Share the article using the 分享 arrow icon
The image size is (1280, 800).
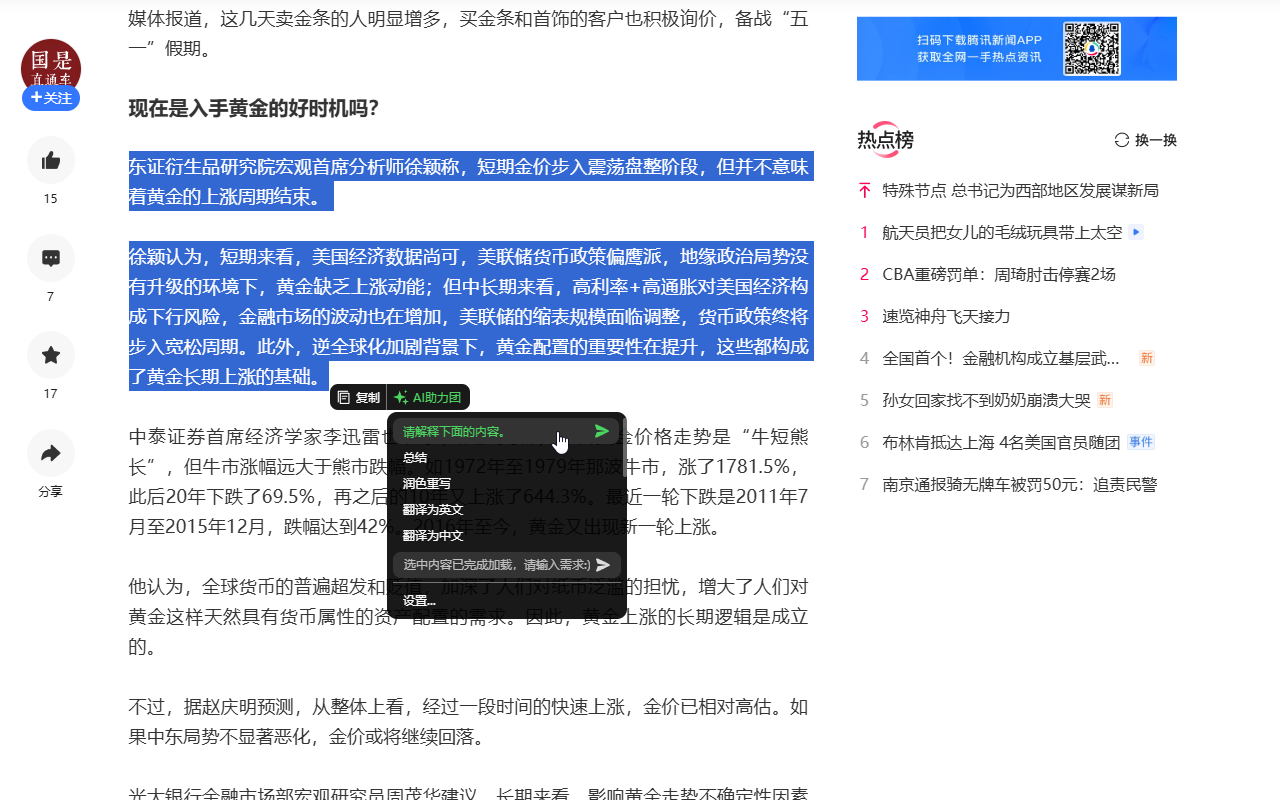tap(50, 453)
